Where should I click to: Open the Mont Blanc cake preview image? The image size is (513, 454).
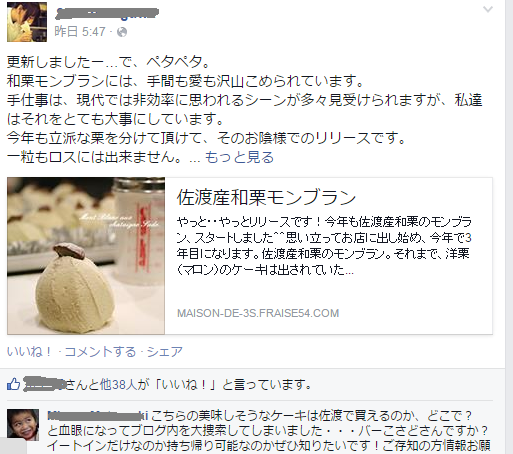[x=86, y=256]
